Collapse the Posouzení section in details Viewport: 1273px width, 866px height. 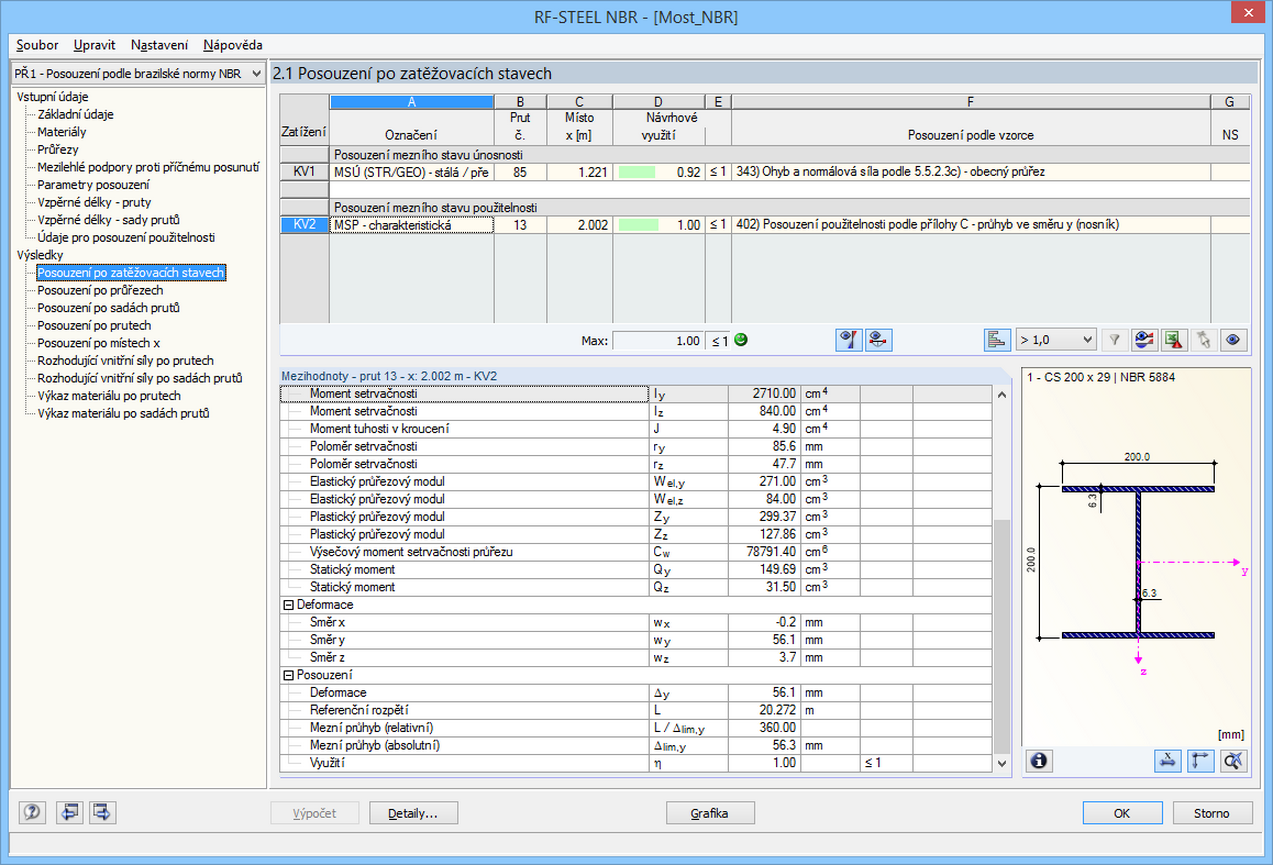click(289, 675)
